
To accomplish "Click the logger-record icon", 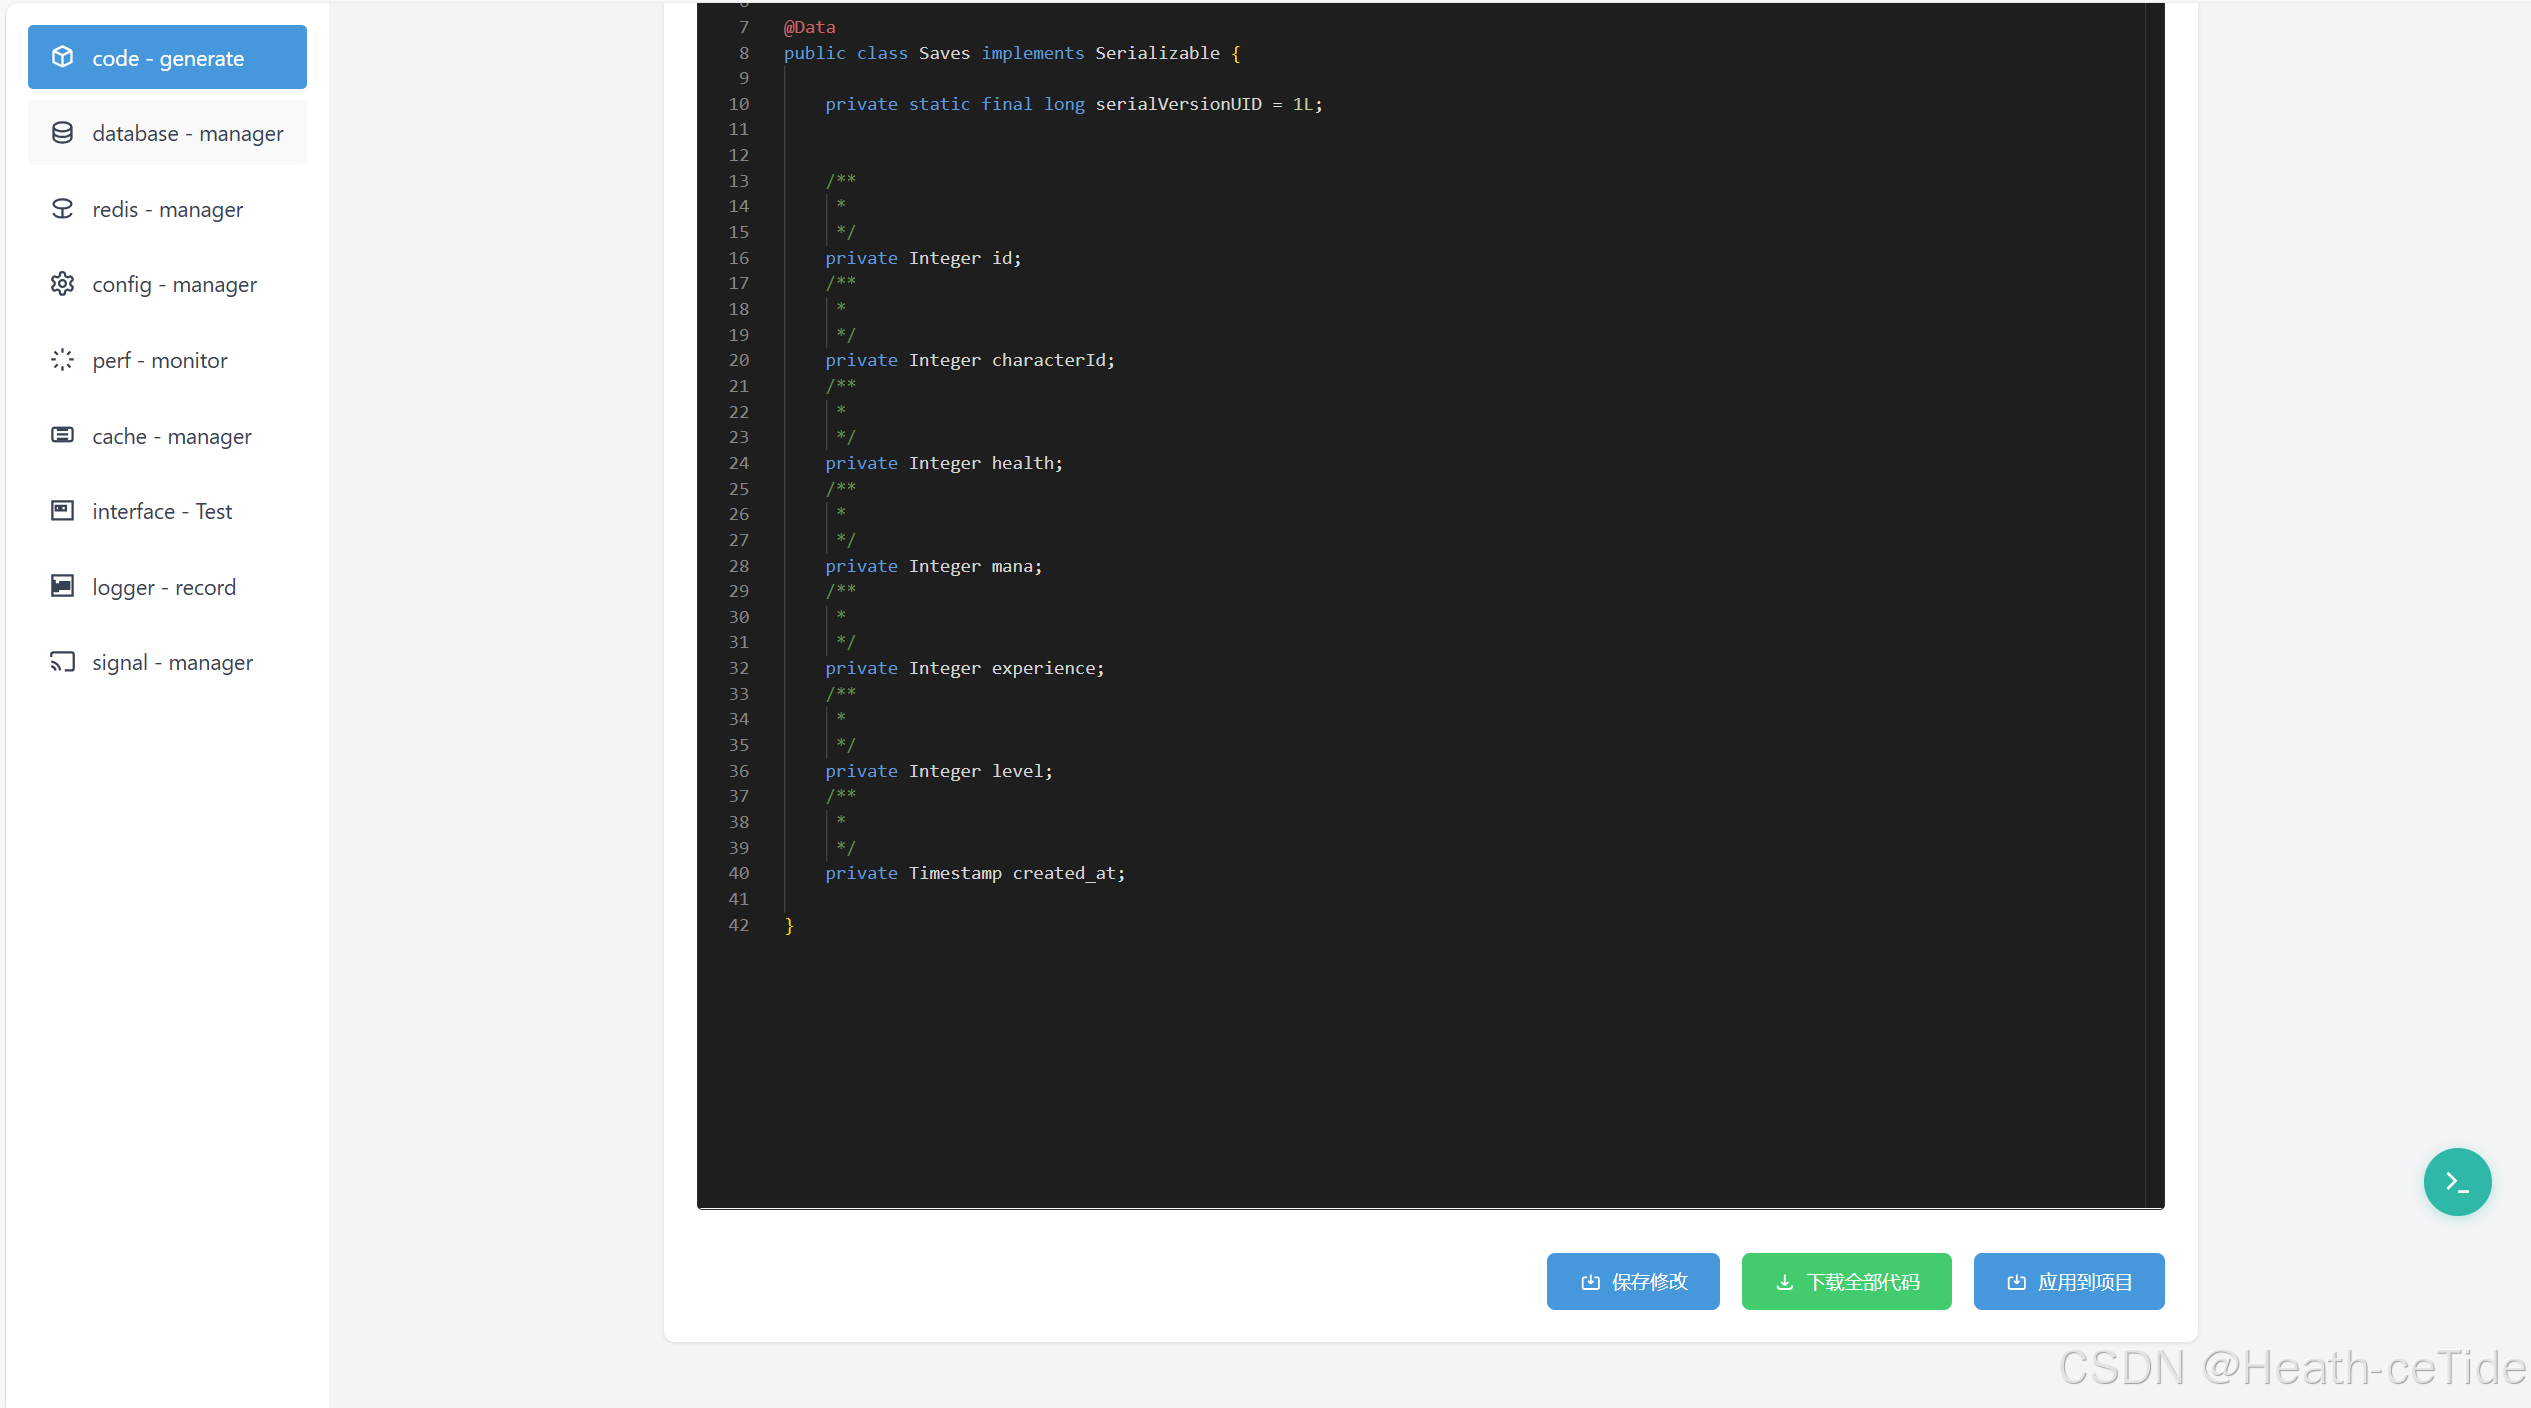I will tap(62, 586).
